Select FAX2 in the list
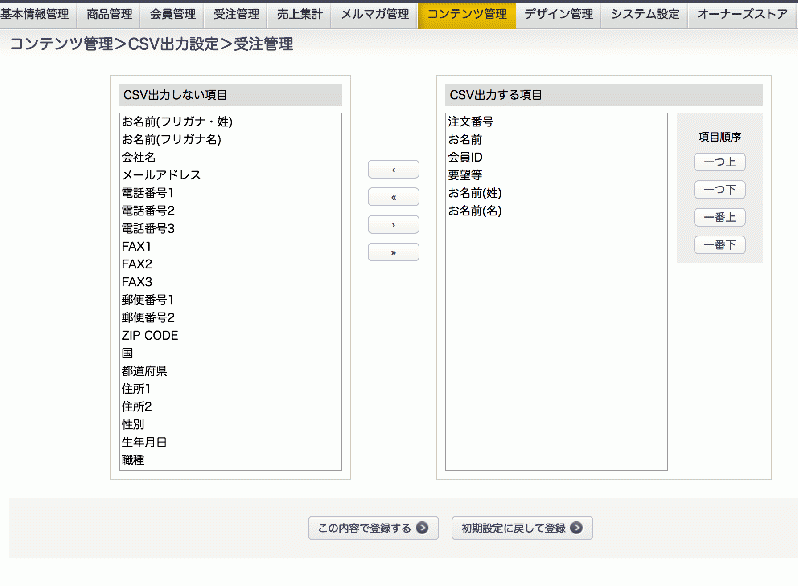Viewport: 798px width, 586px height. [x=230, y=264]
